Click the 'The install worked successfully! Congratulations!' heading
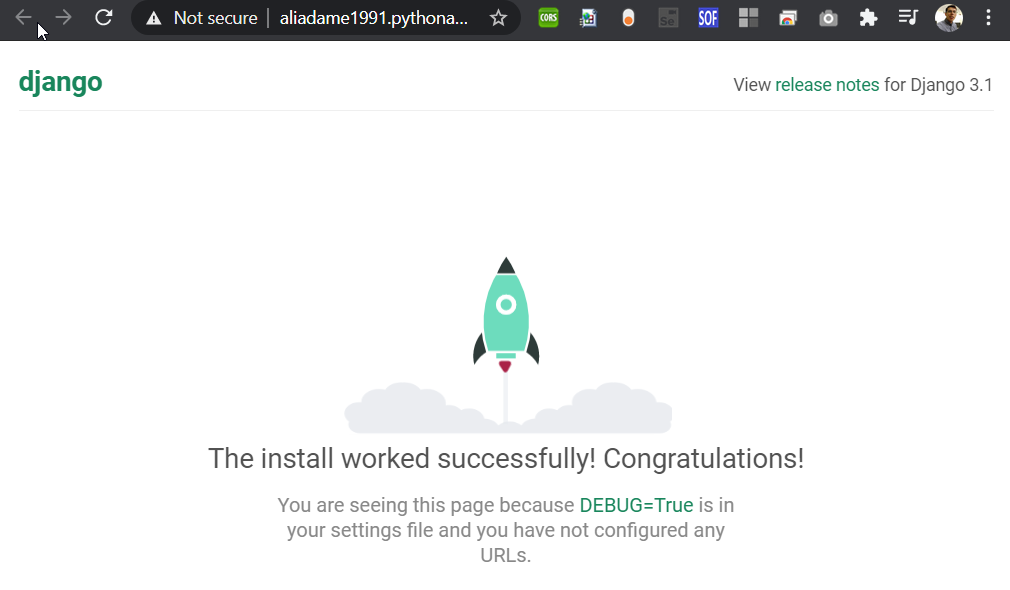This screenshot has height=590, width=1010. 506,459
